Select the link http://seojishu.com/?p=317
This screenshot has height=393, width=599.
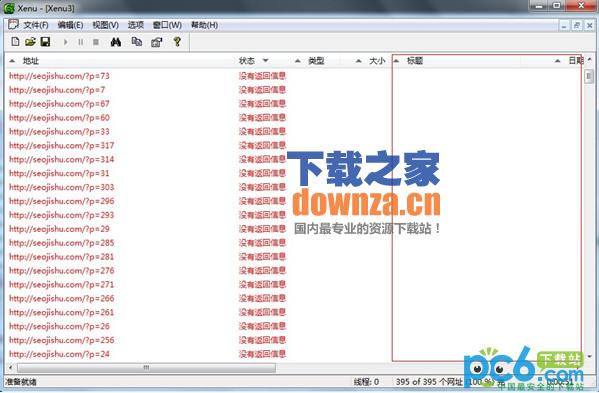[x=62, y=146]
